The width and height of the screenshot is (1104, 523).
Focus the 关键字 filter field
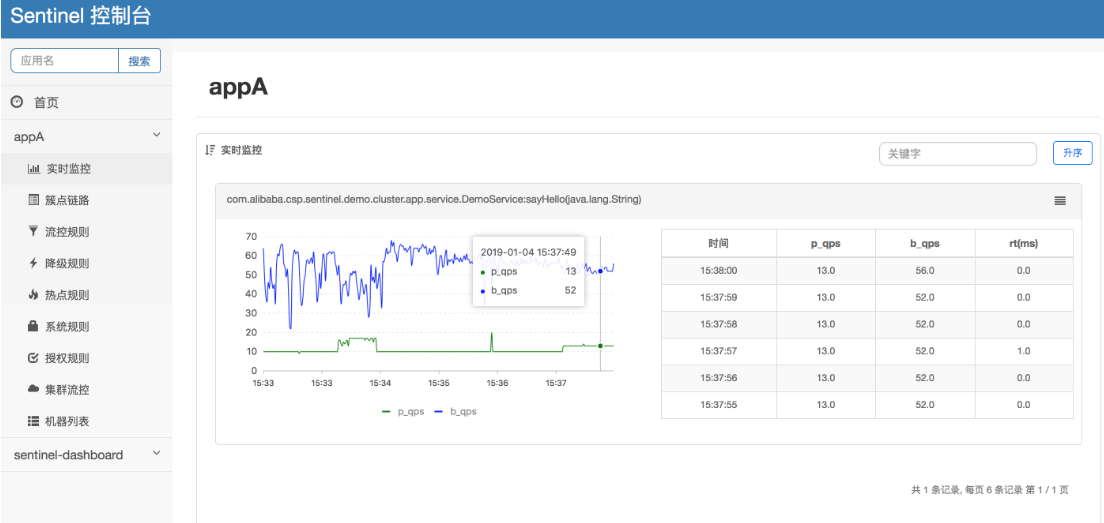pos(958,153)
